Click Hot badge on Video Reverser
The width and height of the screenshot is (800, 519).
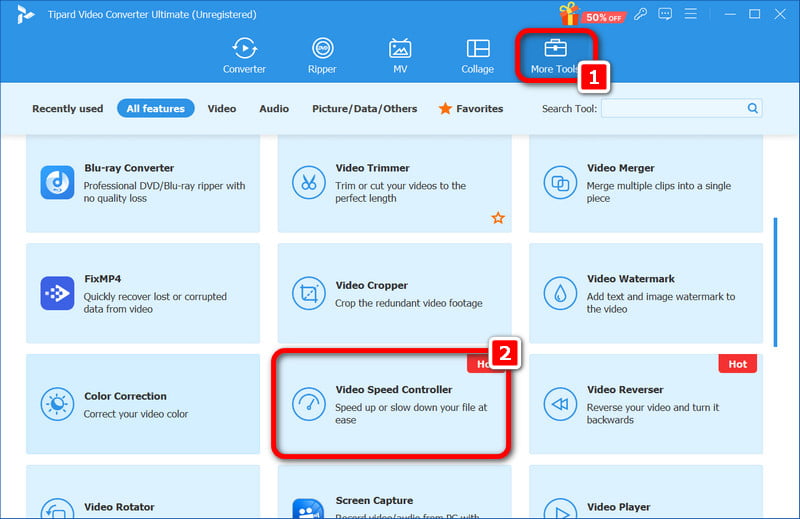(x=737, y=364)
